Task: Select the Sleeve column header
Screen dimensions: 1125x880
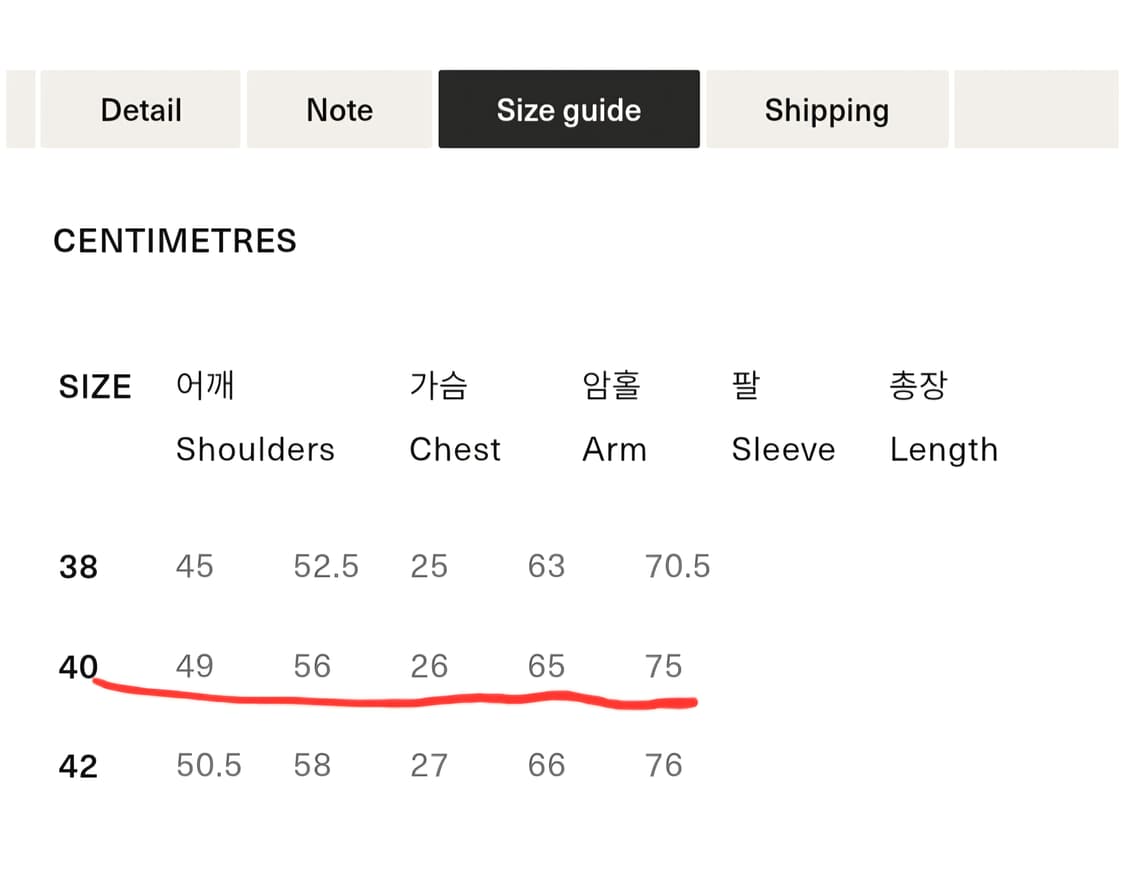Action: click(x=783, y=449)
